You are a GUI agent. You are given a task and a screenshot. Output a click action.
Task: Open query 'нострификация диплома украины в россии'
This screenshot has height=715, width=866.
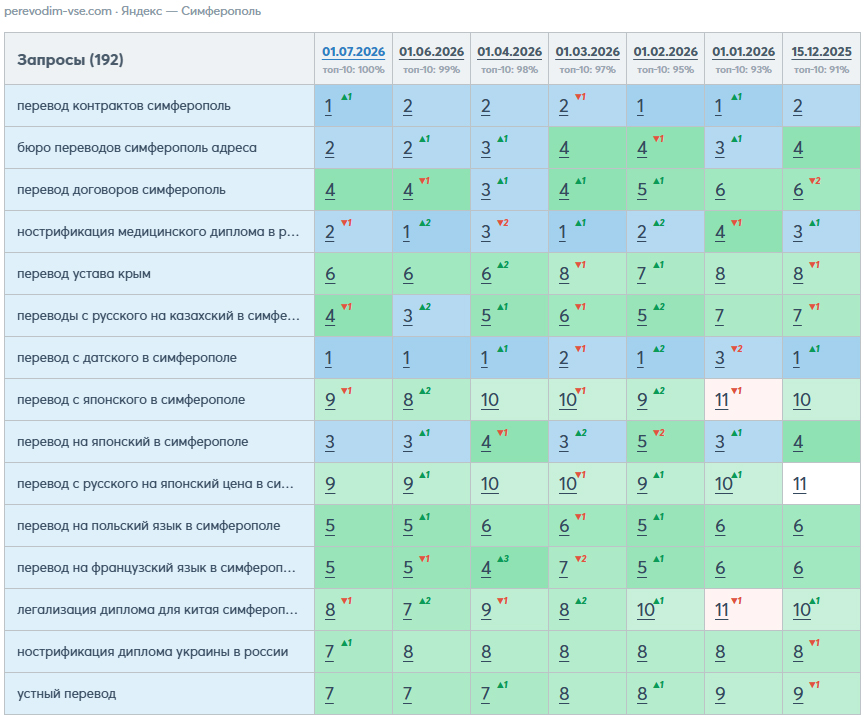click(152, 652)
